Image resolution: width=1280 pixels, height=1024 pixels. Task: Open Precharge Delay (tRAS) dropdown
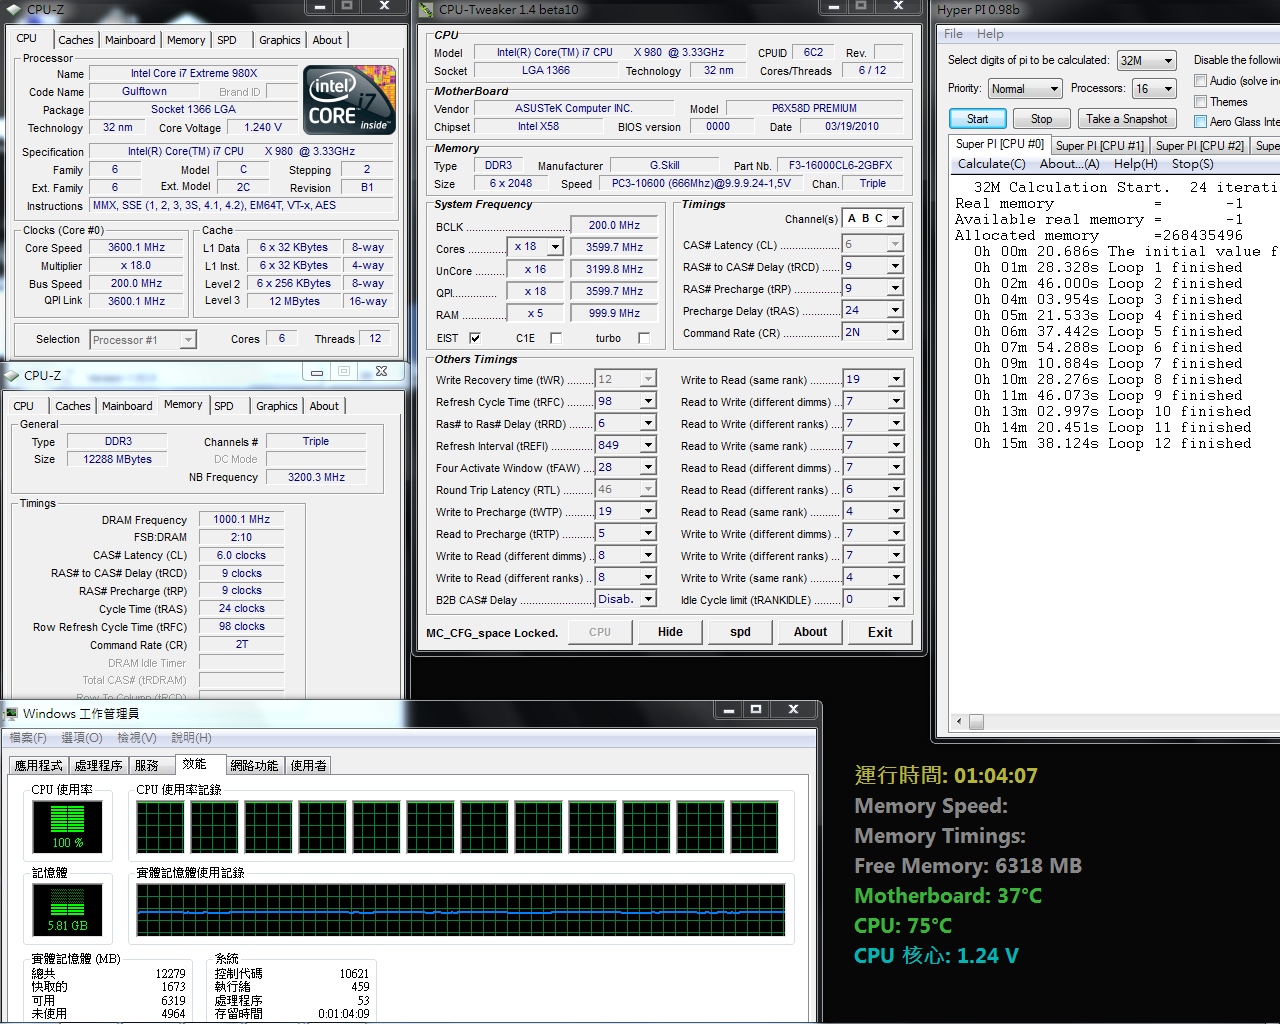pos(895,310)
